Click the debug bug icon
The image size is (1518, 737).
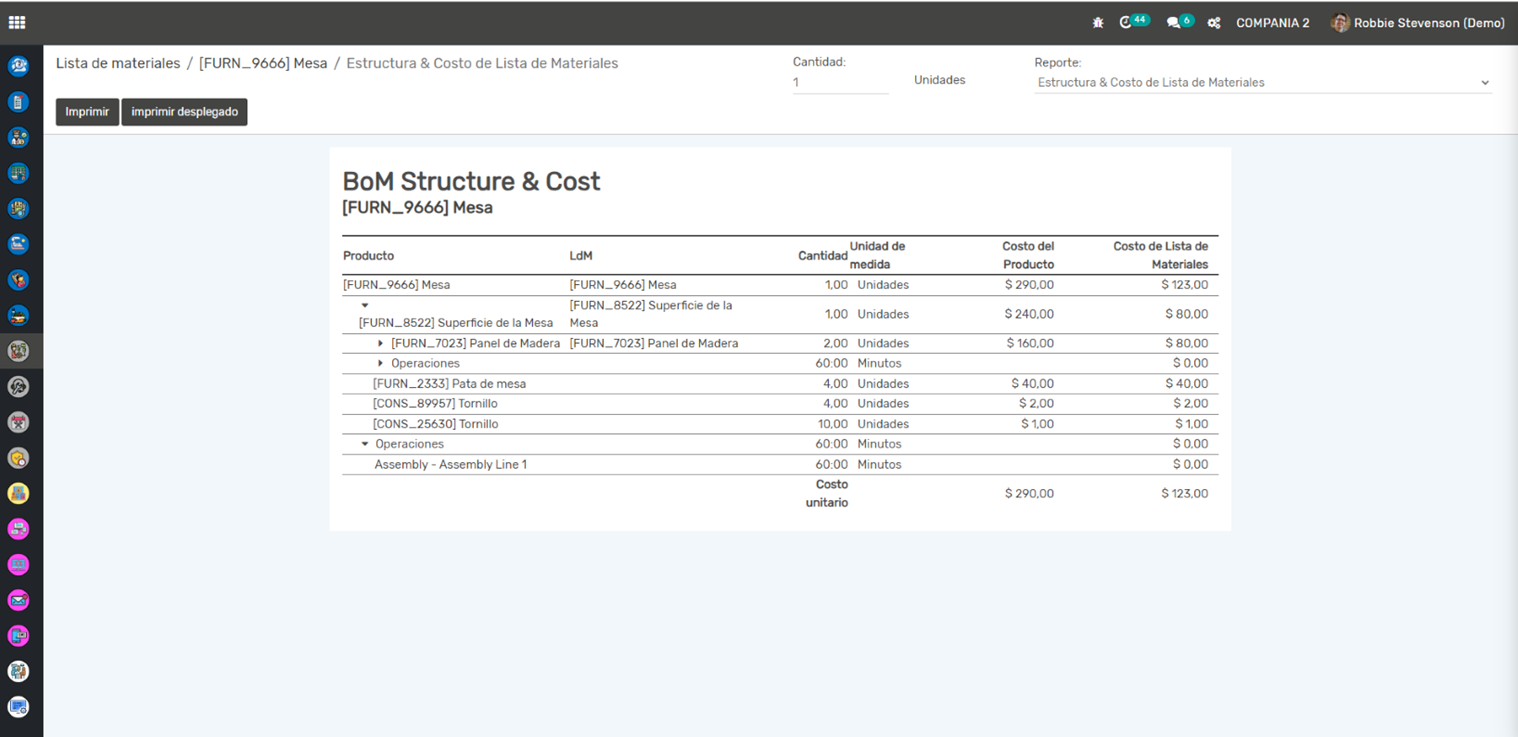tap(1098, 23)
